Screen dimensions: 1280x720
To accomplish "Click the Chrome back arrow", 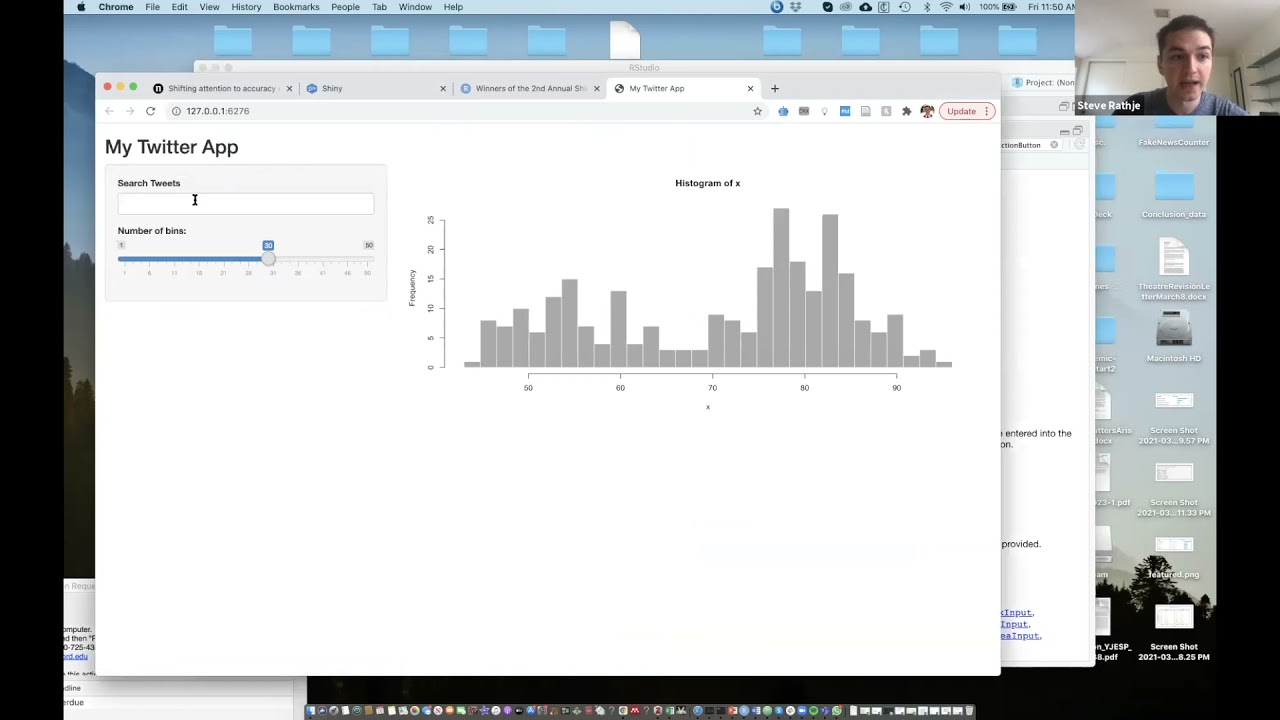I will click(x=109, y=111).
